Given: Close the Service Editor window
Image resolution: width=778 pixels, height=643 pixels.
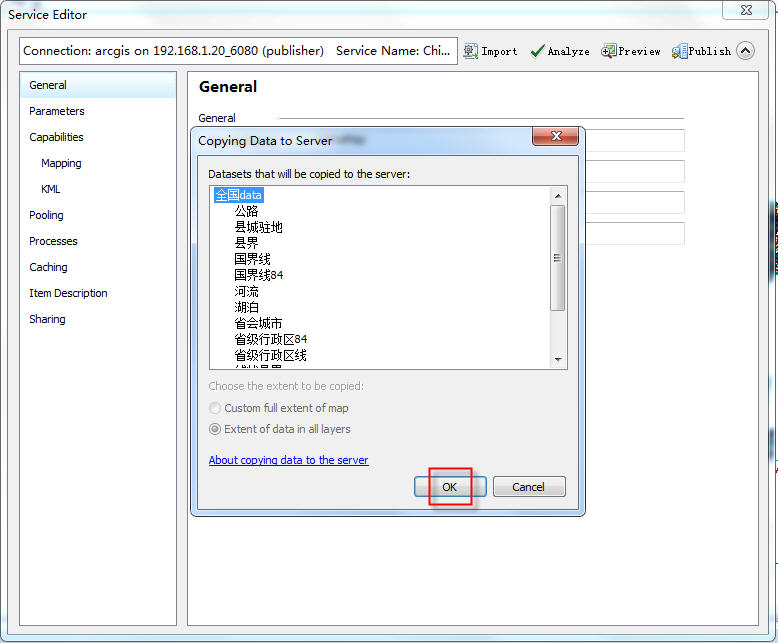Looking at the screenshot, I should 746,10.
